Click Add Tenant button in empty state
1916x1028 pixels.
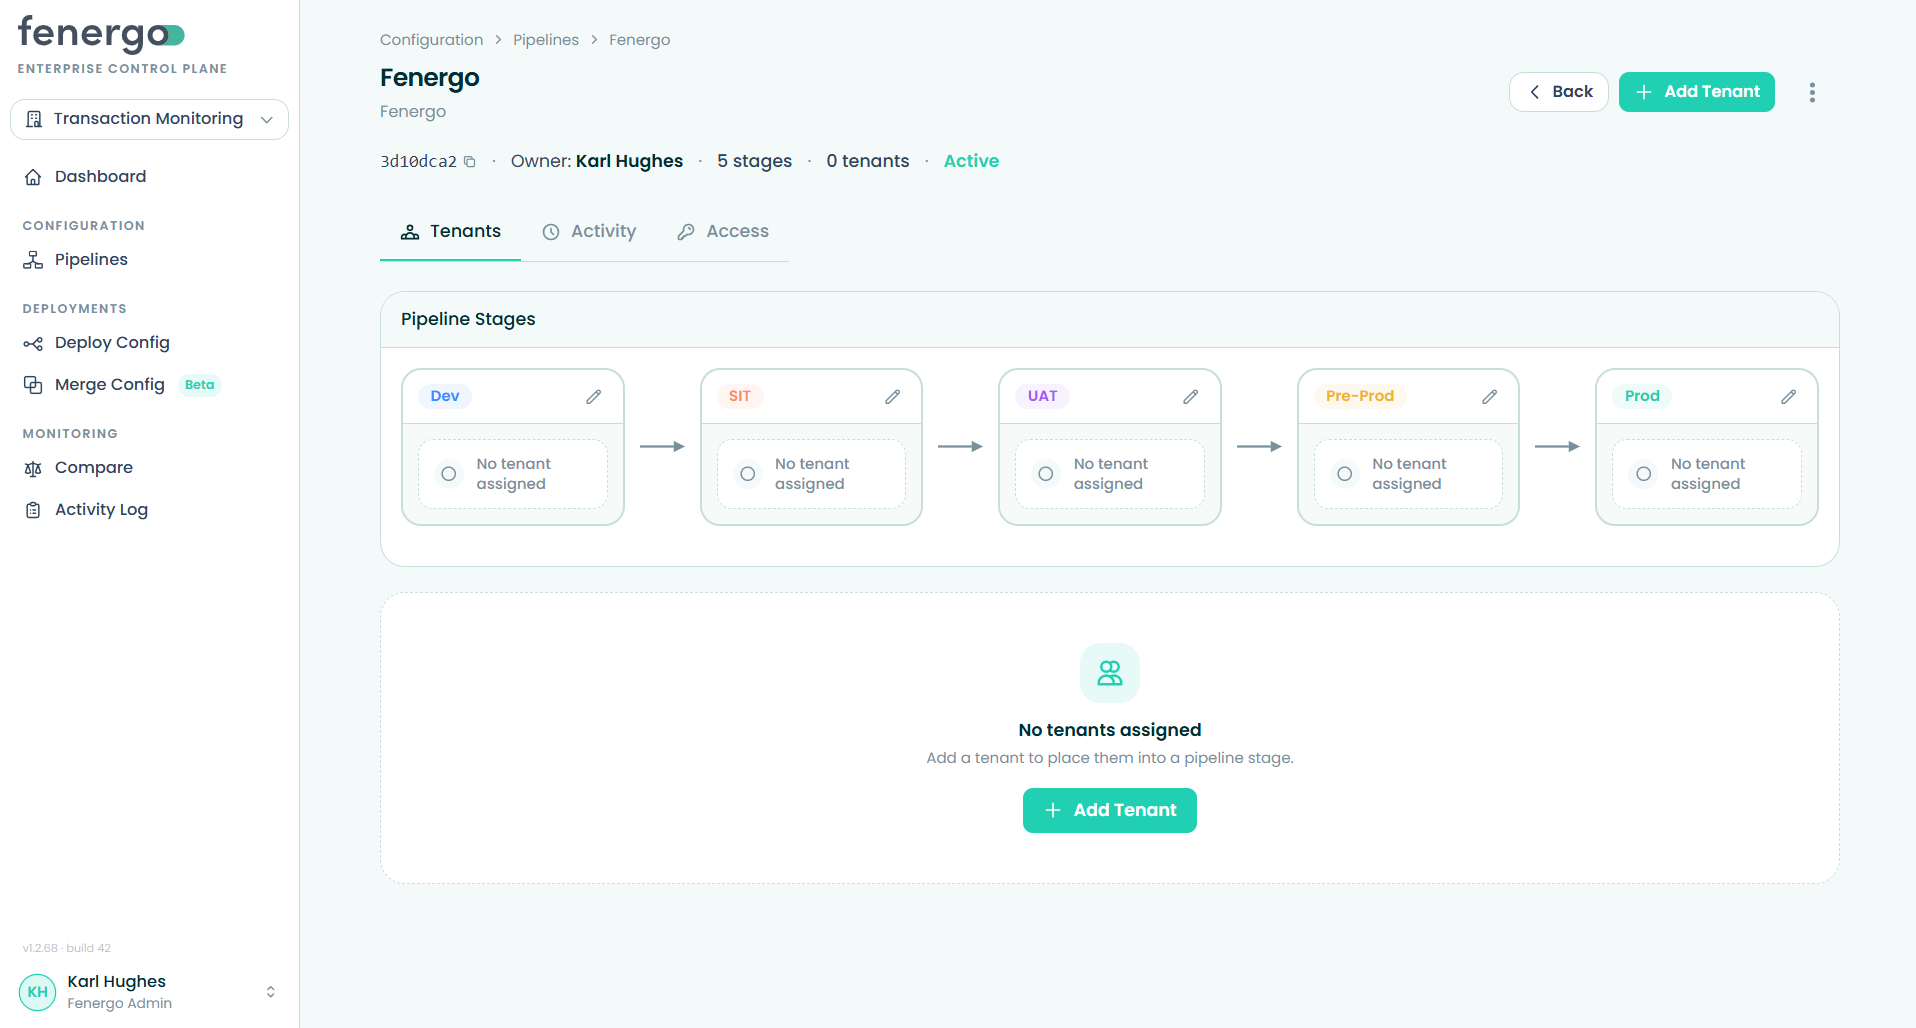[x=1110, y=810]
